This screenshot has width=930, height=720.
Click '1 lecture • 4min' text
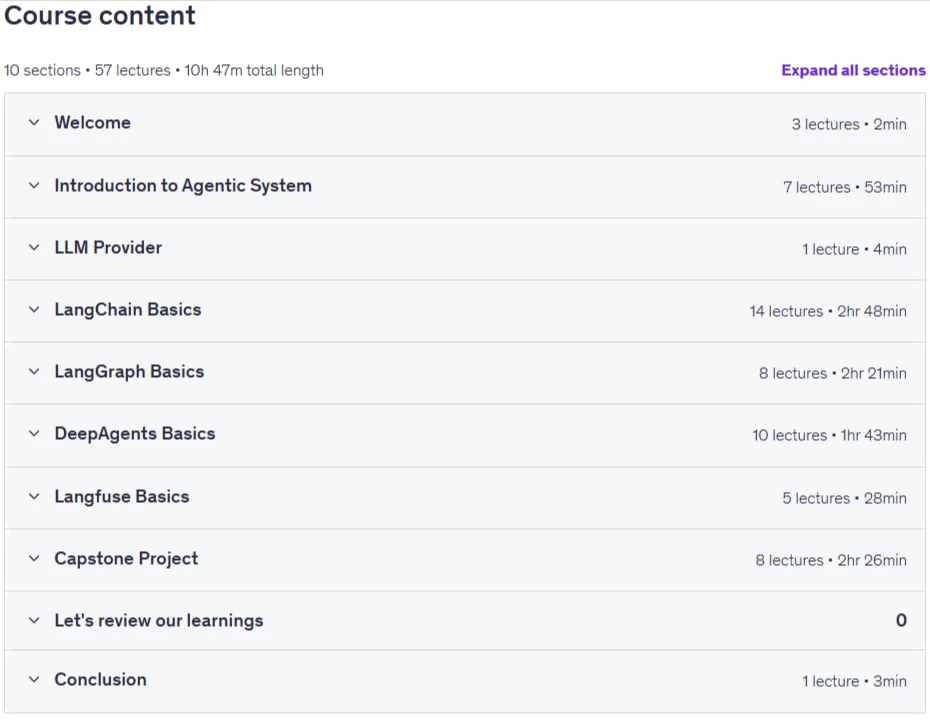click(x=854, y=250)
